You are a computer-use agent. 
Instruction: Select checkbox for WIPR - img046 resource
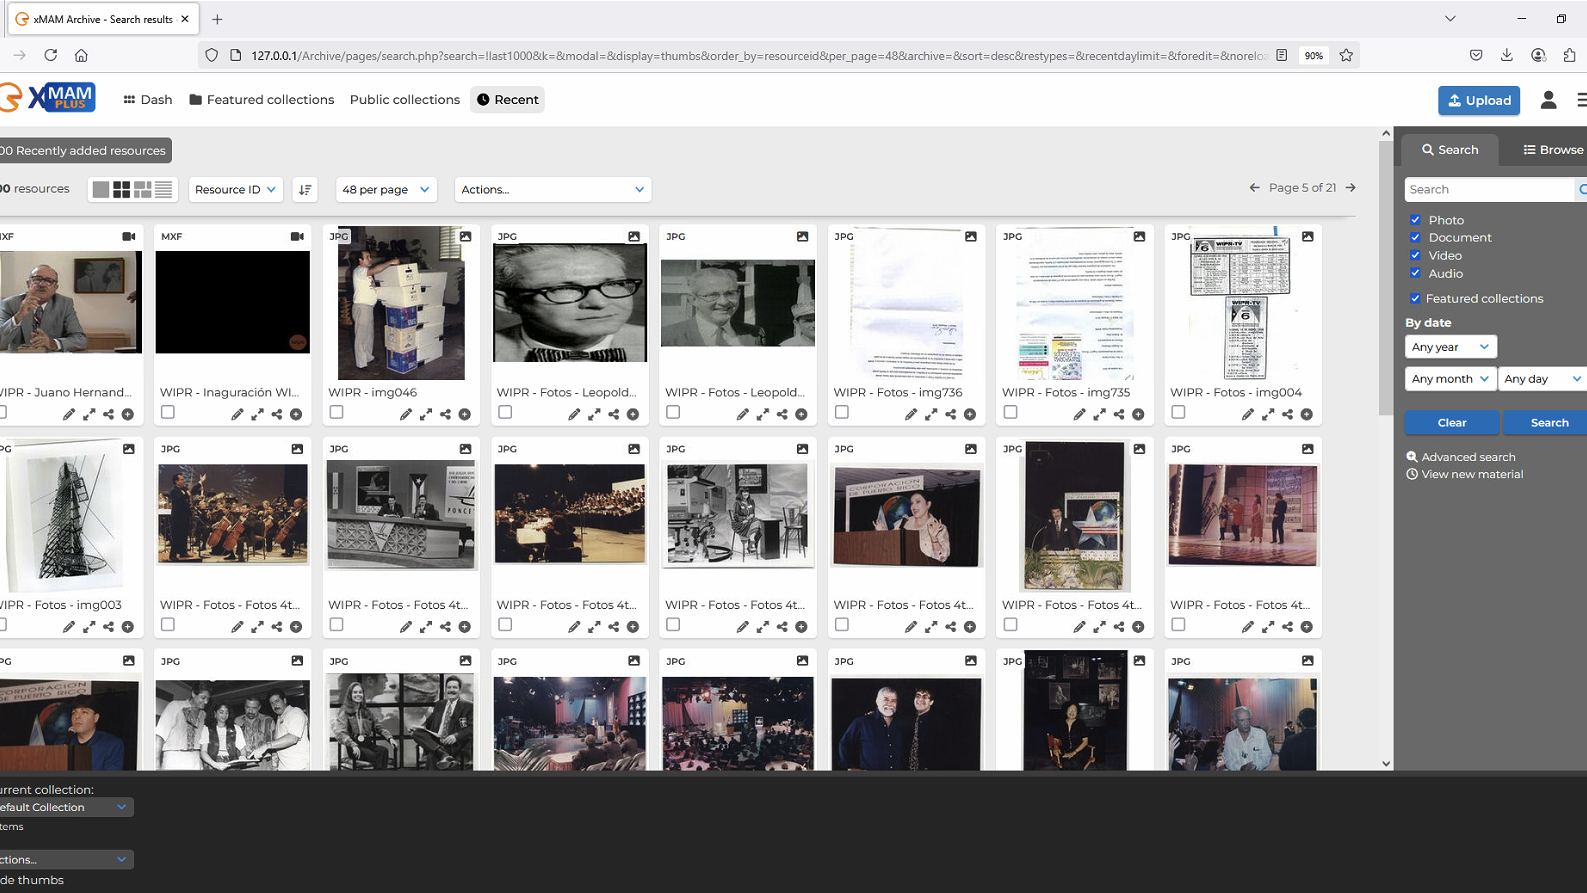coord(337,412)
